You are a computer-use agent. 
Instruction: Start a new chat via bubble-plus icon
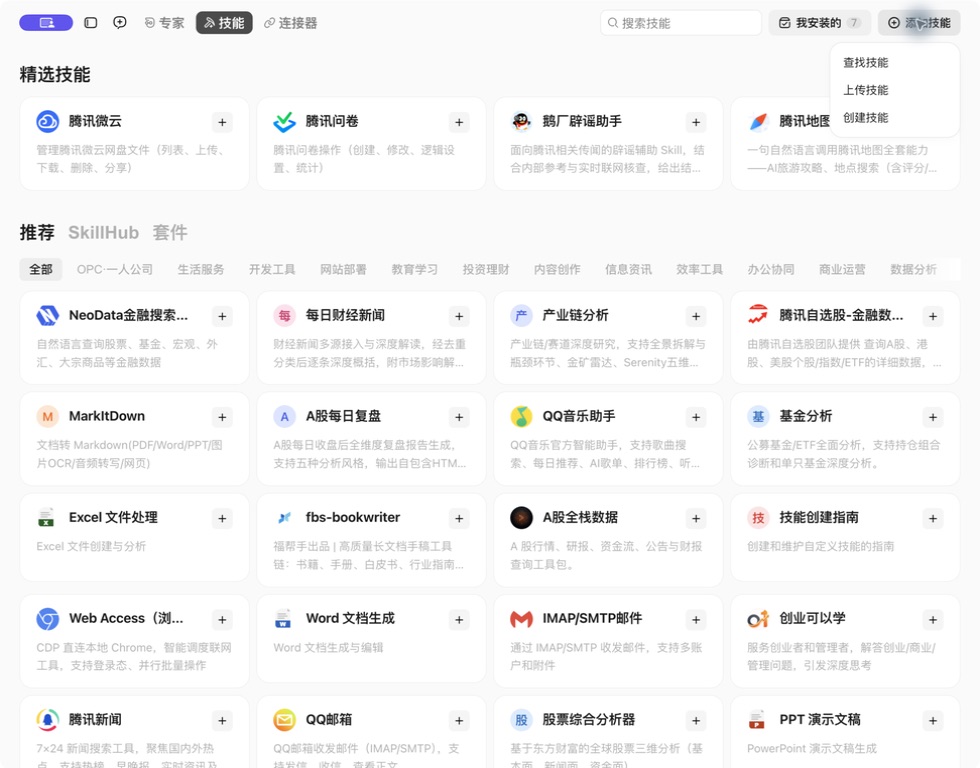(119, 23)
